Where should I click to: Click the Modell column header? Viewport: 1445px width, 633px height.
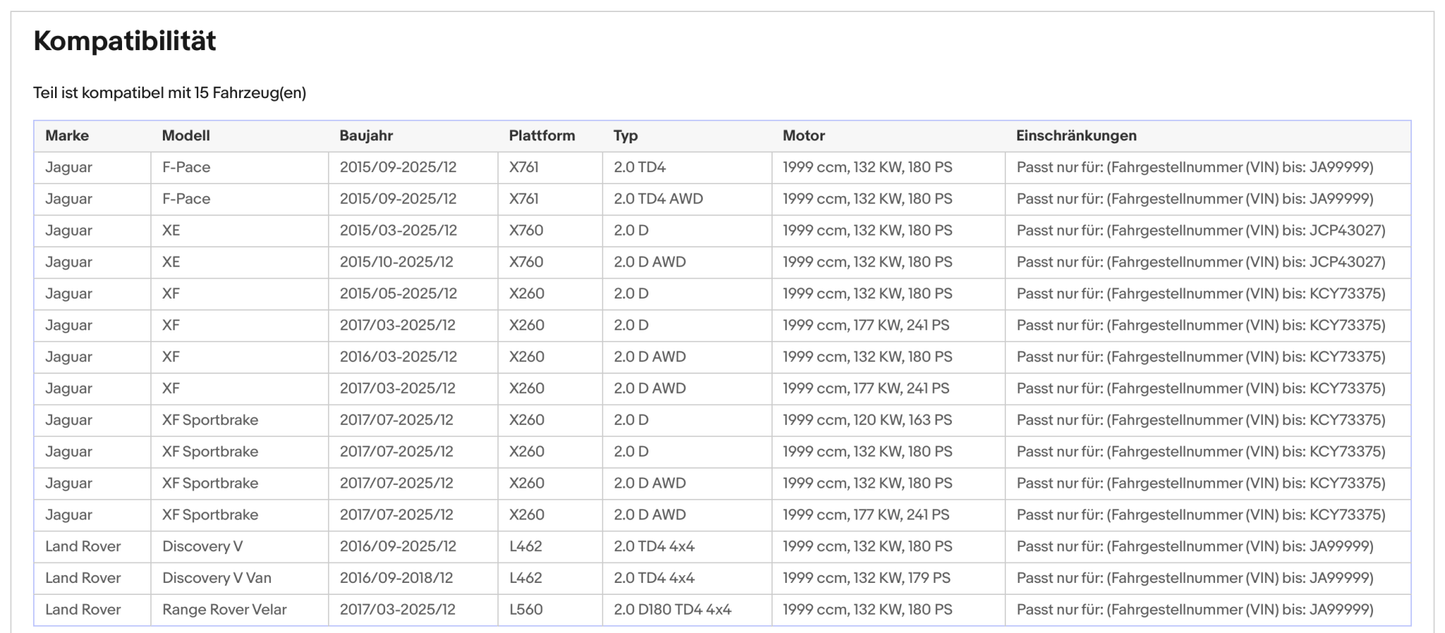pyautogui.click(x=186, y=136)
